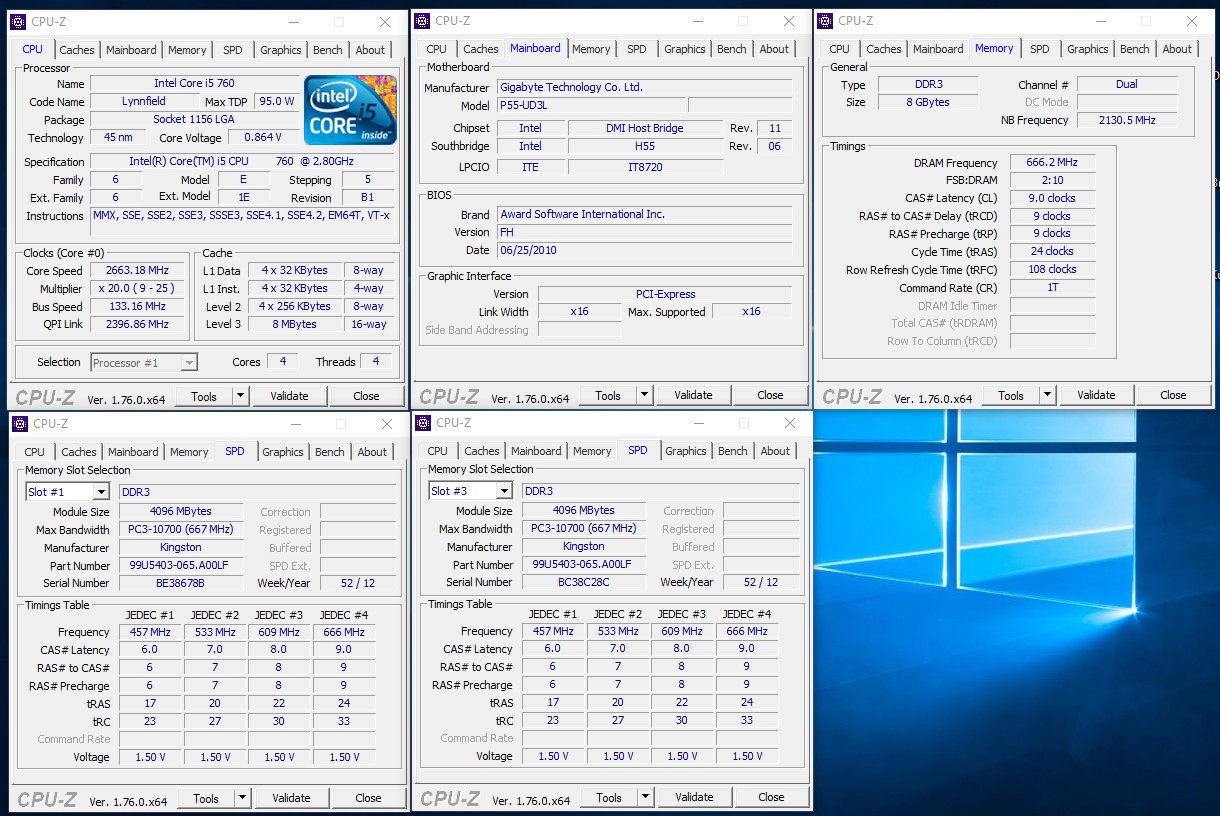Click the QPI Link value 2396.86 MHz
Image resolution: width=1220 pixels, height=816 pixels.
pos(137,324)
